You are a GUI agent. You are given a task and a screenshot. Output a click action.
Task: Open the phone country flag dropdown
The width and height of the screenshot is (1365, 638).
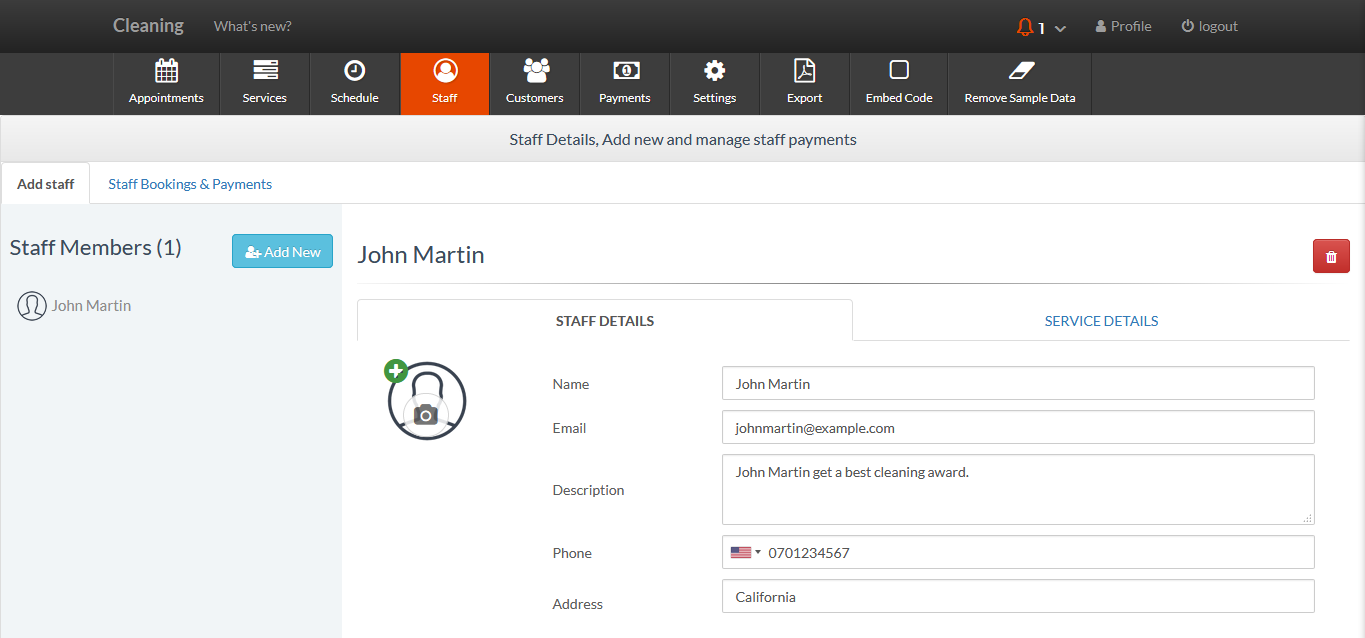745,552
